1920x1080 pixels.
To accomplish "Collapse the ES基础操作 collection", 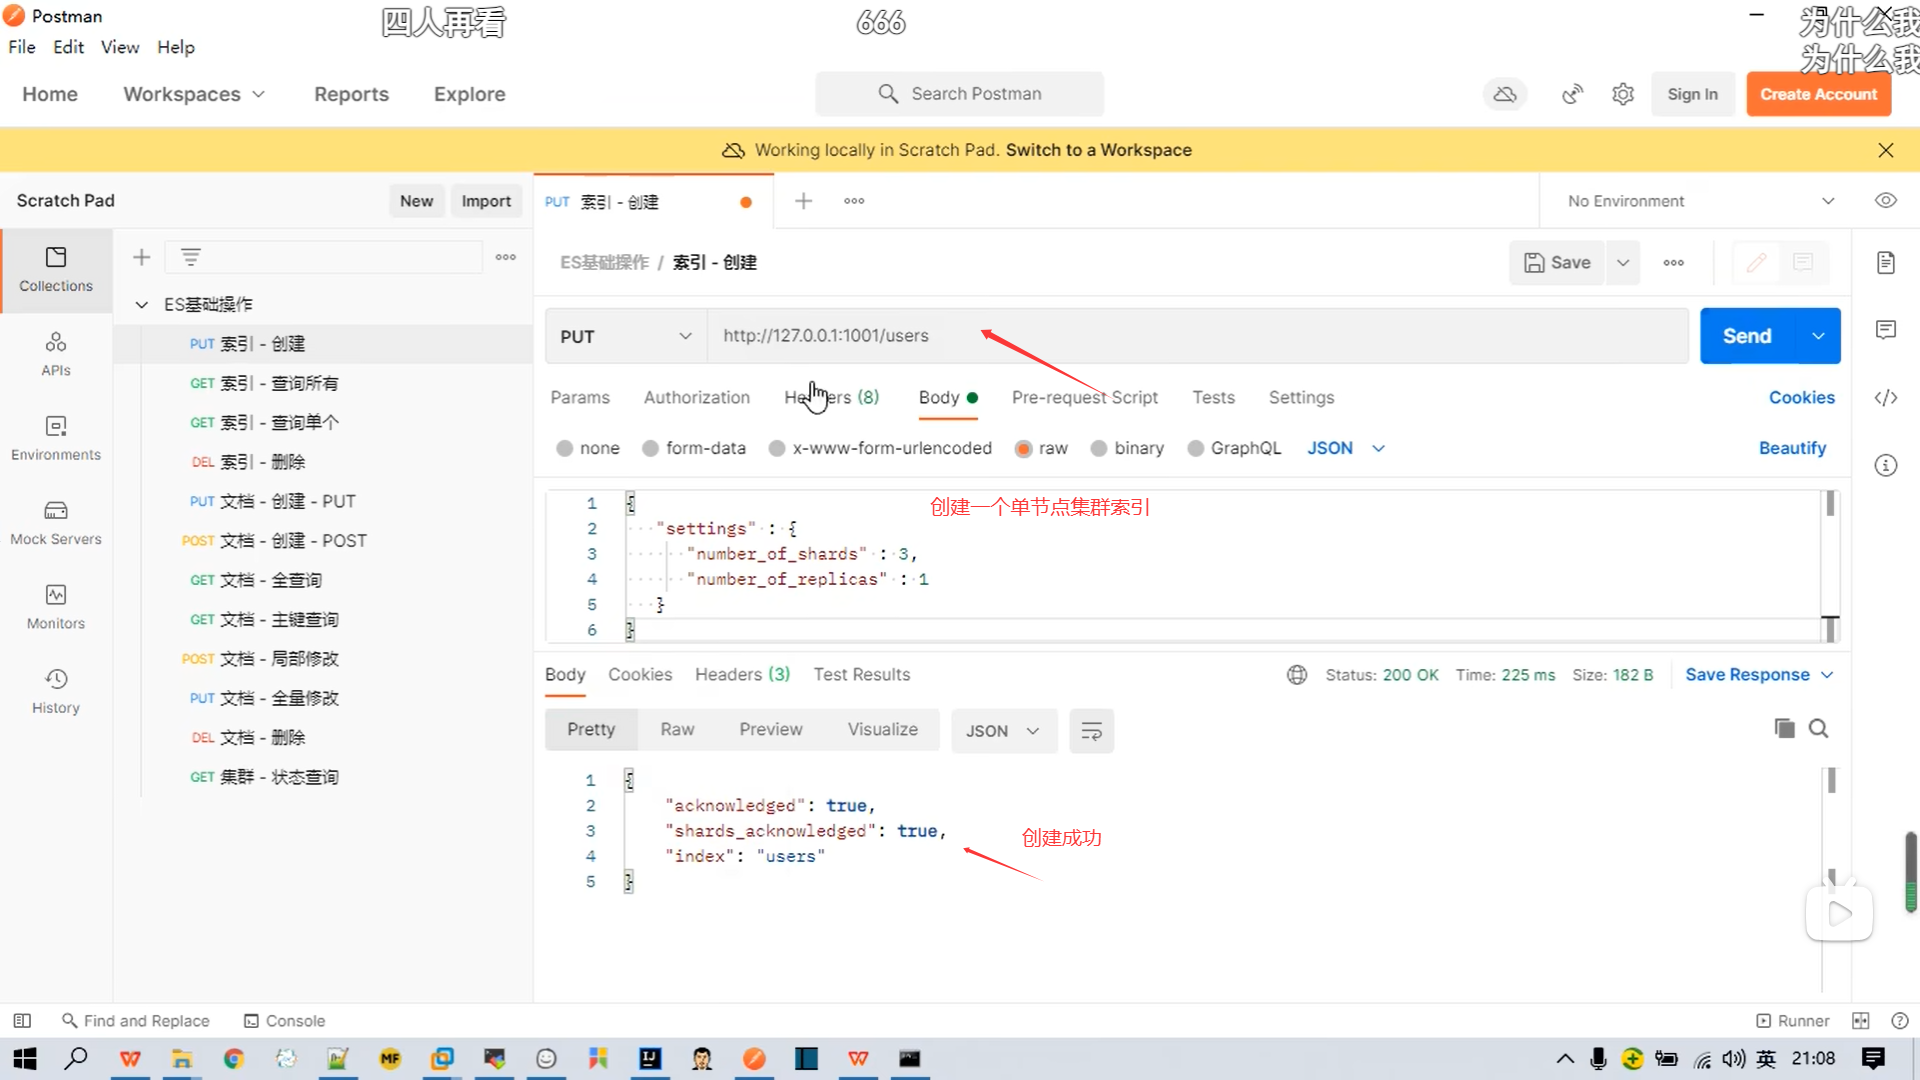I will point(142,304).
